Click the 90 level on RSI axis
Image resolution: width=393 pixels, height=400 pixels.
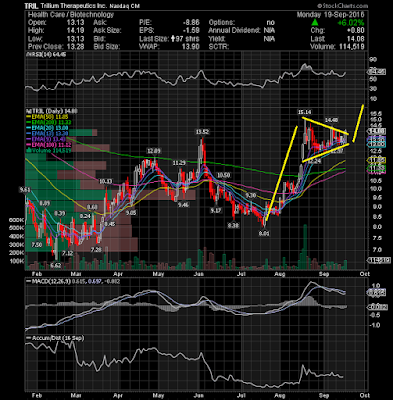pos(373,59)
